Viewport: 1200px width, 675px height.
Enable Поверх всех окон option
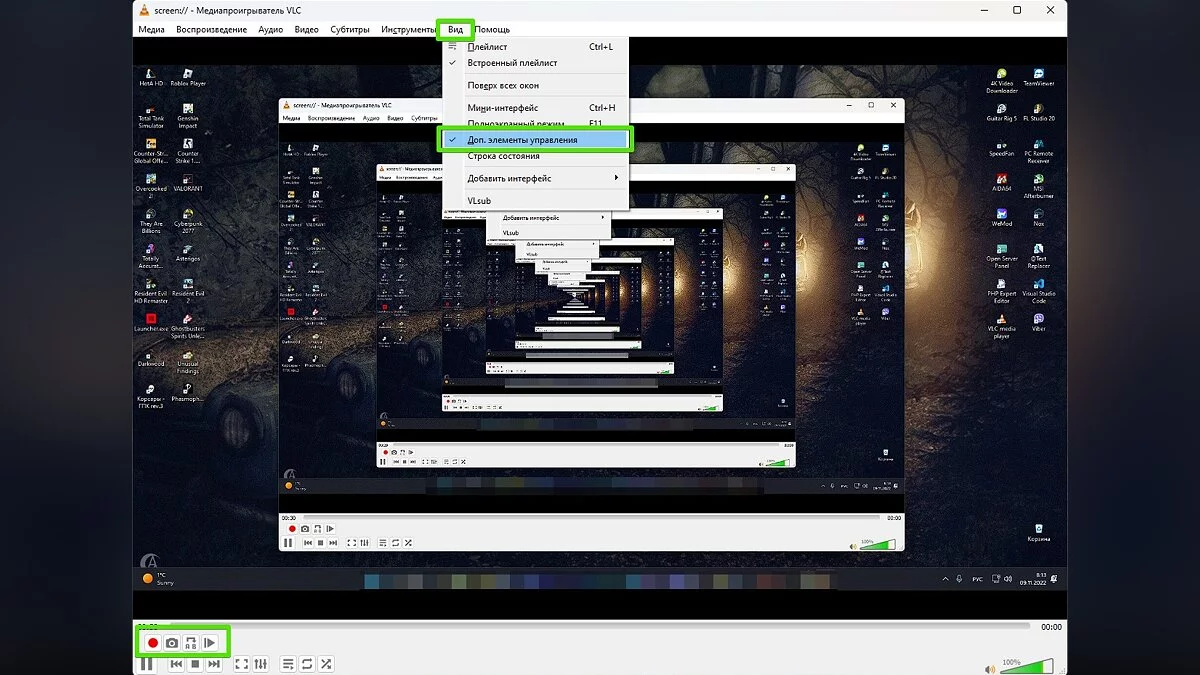point(535,86)
